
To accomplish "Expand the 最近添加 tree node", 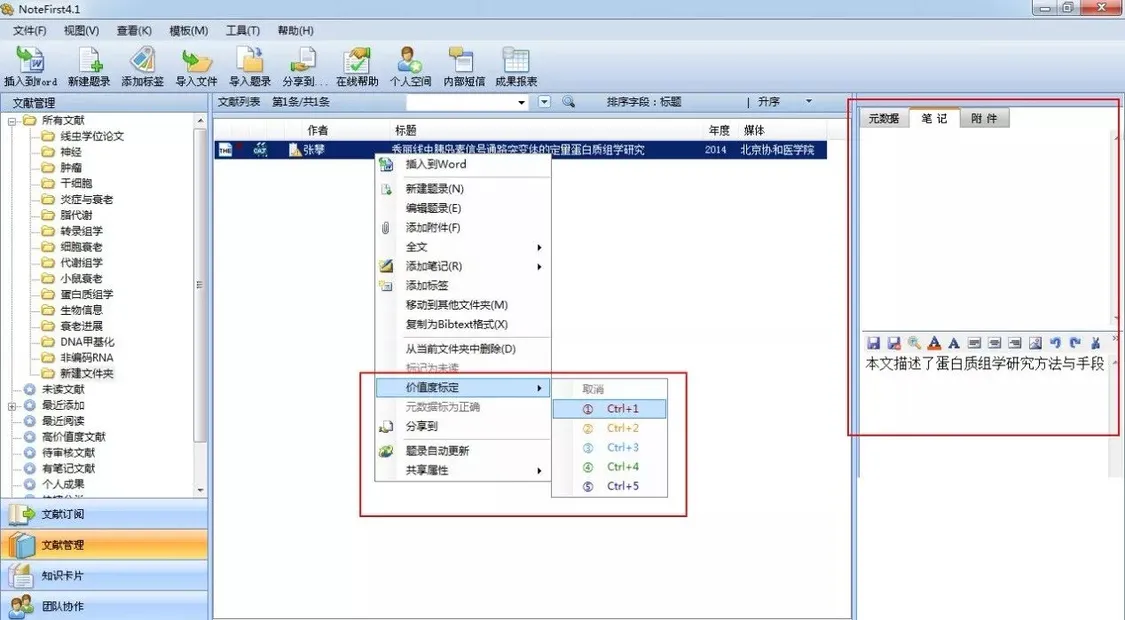I will [x=12, y=406].
